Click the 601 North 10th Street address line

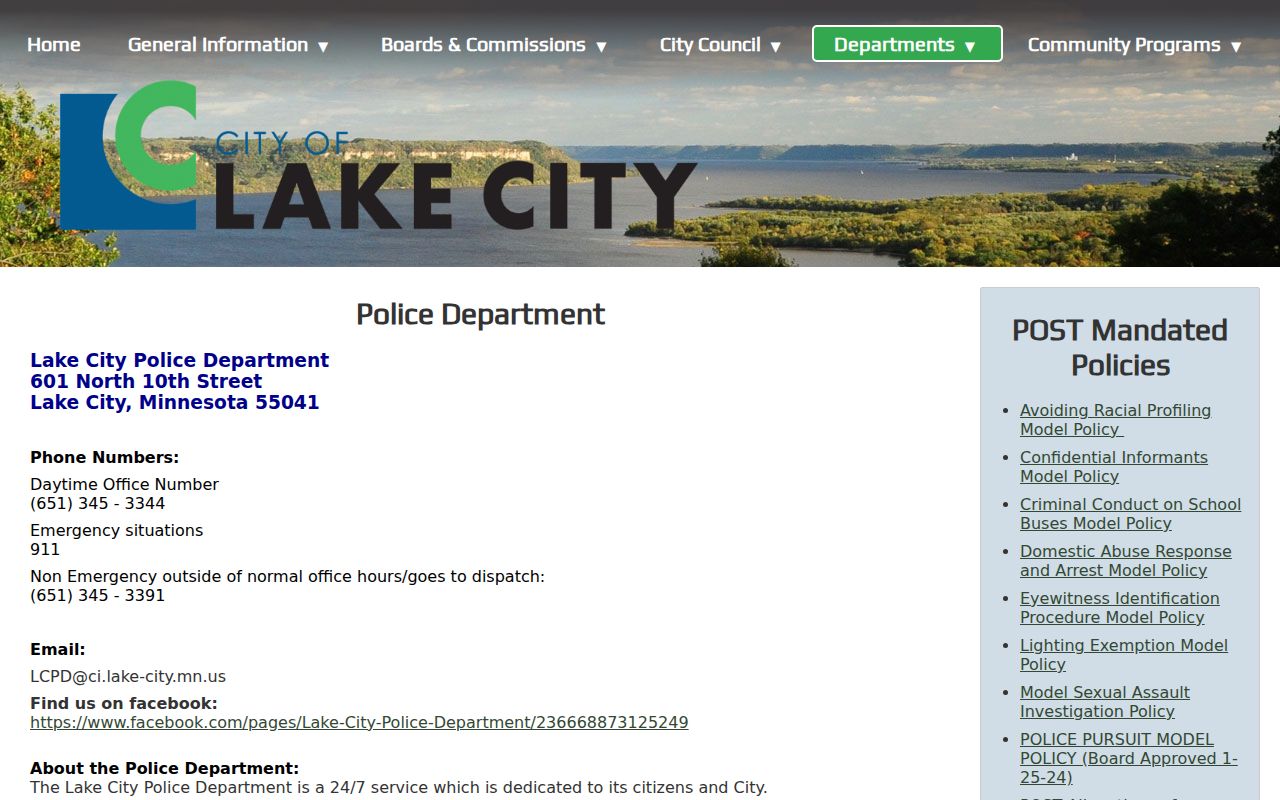[146, 381]
